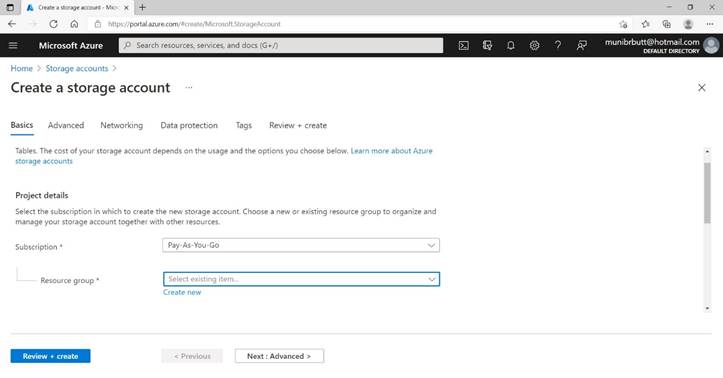Click the munibrbutt@hotmail.com account name
The width and height of the screenshot is (723, 378).
pyautogui.click(x=652, y=42)
